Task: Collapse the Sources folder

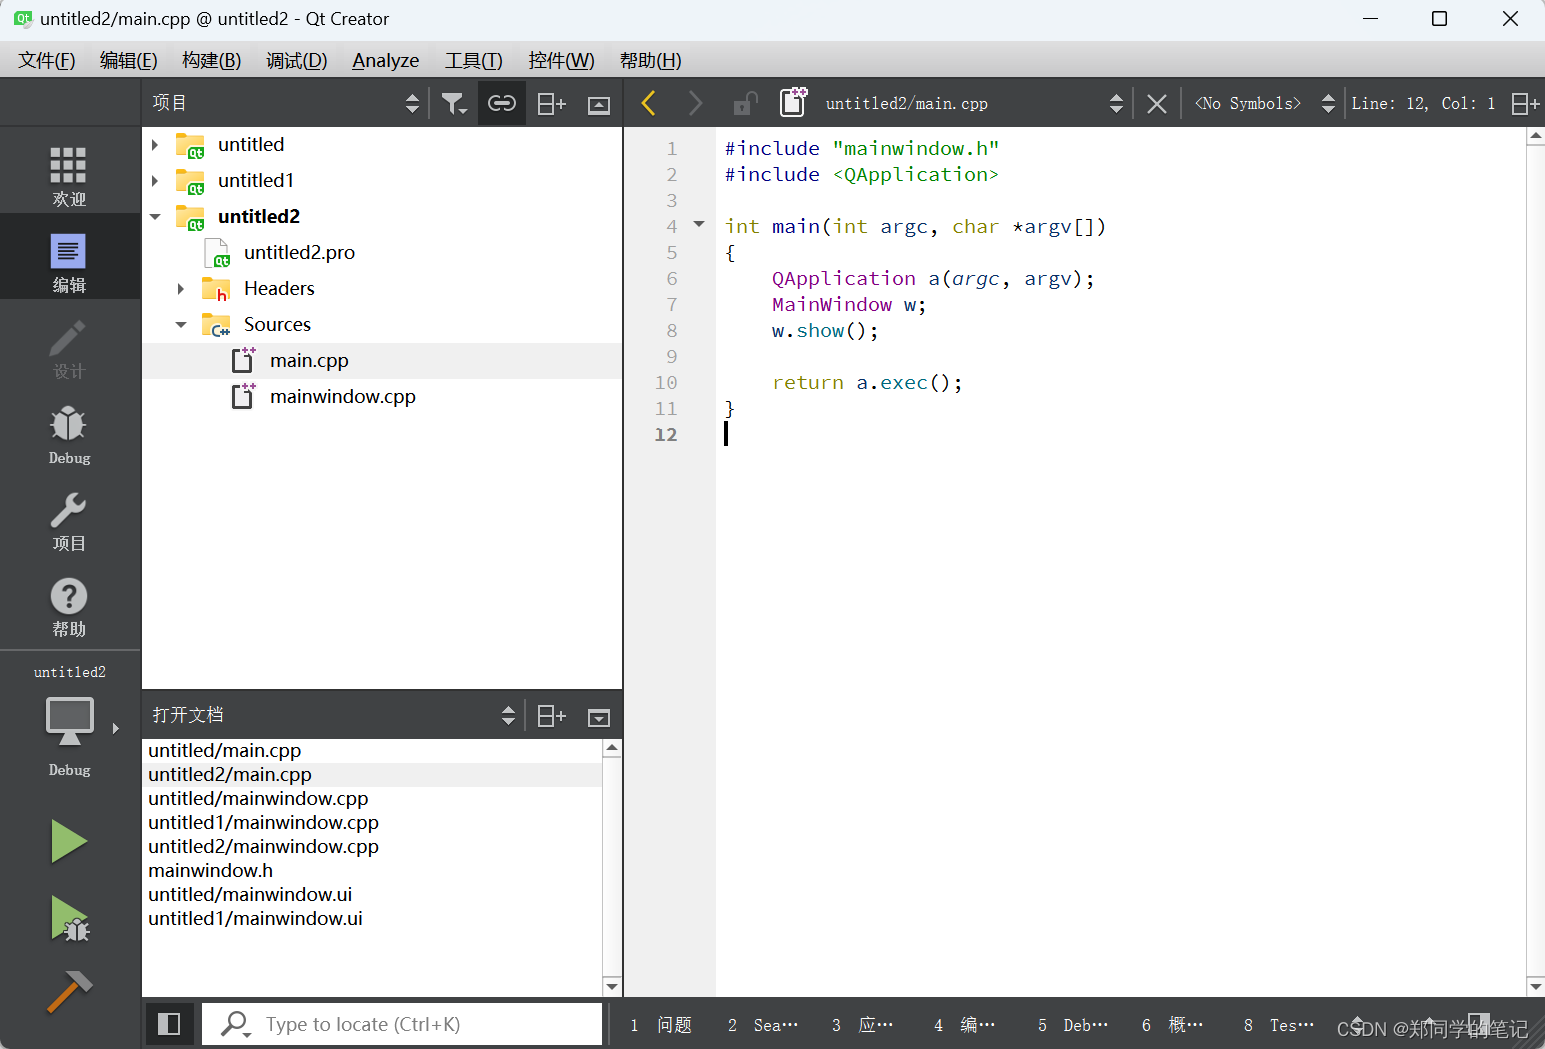Action: click(x=181, y=325)
